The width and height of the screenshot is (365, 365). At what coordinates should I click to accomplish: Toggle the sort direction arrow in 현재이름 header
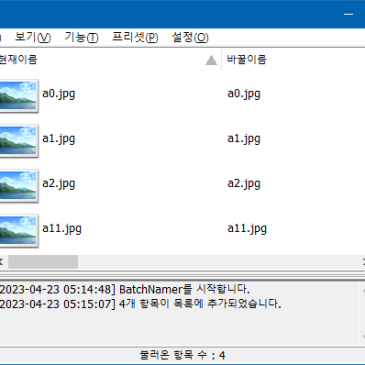(x=211, y=60)
